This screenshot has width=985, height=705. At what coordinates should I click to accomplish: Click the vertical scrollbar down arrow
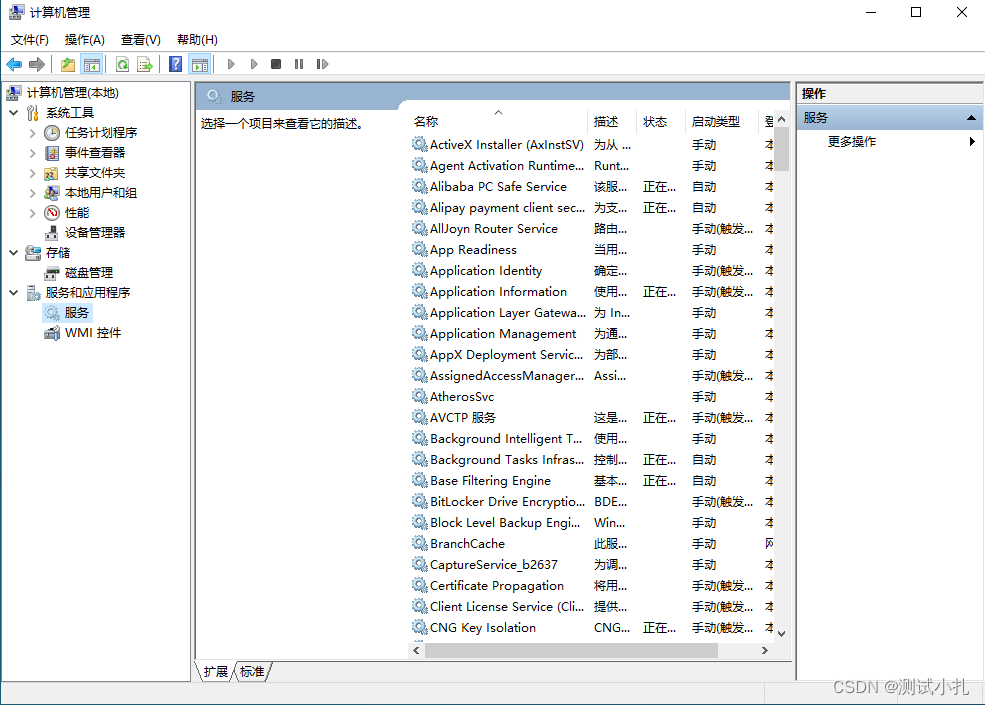coord(781,633)
